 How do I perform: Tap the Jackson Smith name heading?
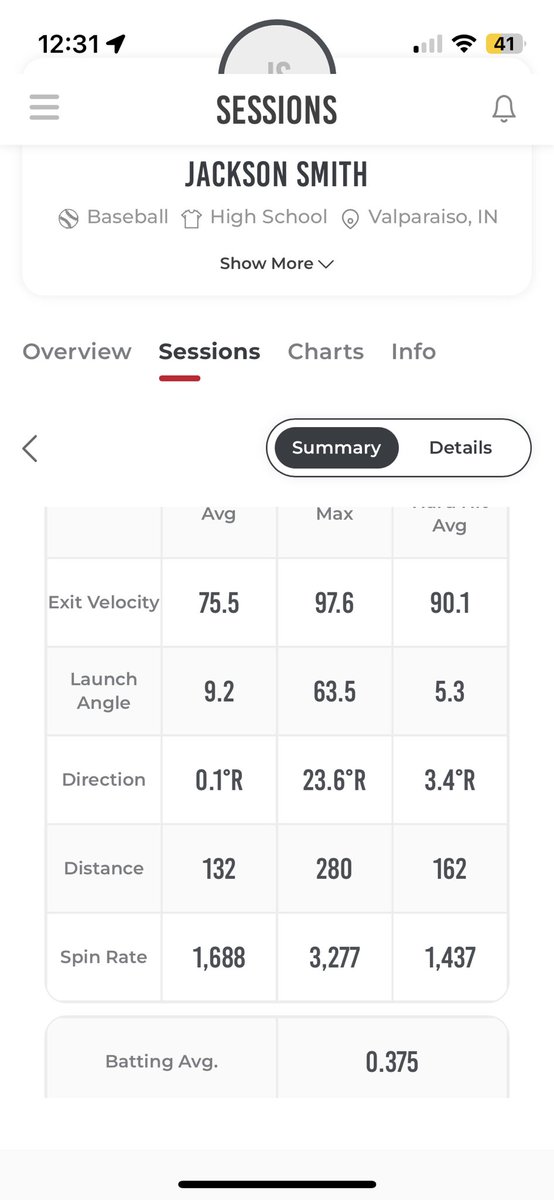coord(277,175)
